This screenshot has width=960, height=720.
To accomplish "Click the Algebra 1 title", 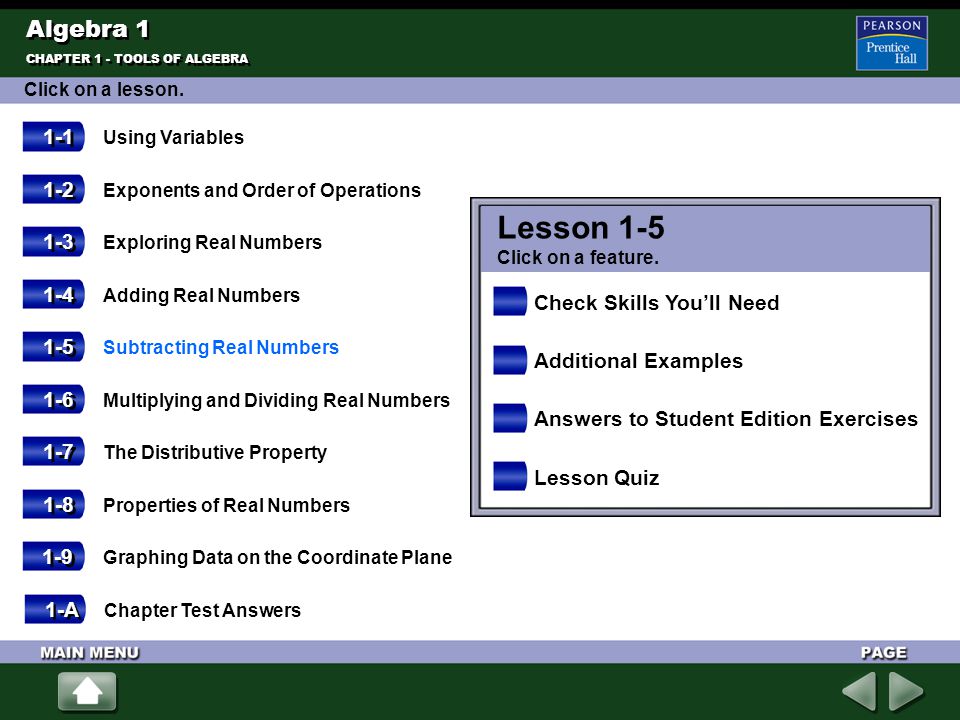I will 88,29.
